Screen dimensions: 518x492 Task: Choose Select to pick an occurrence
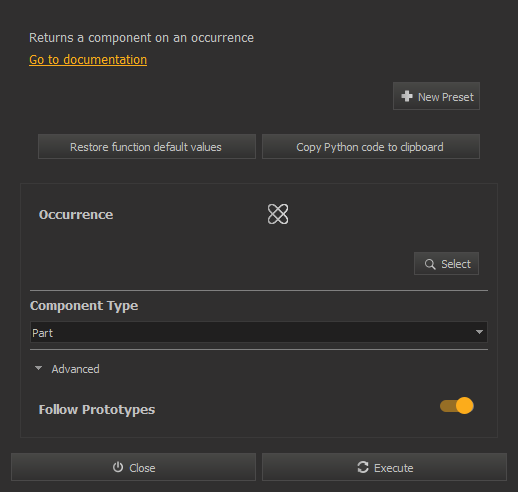(x=446, y=264)
